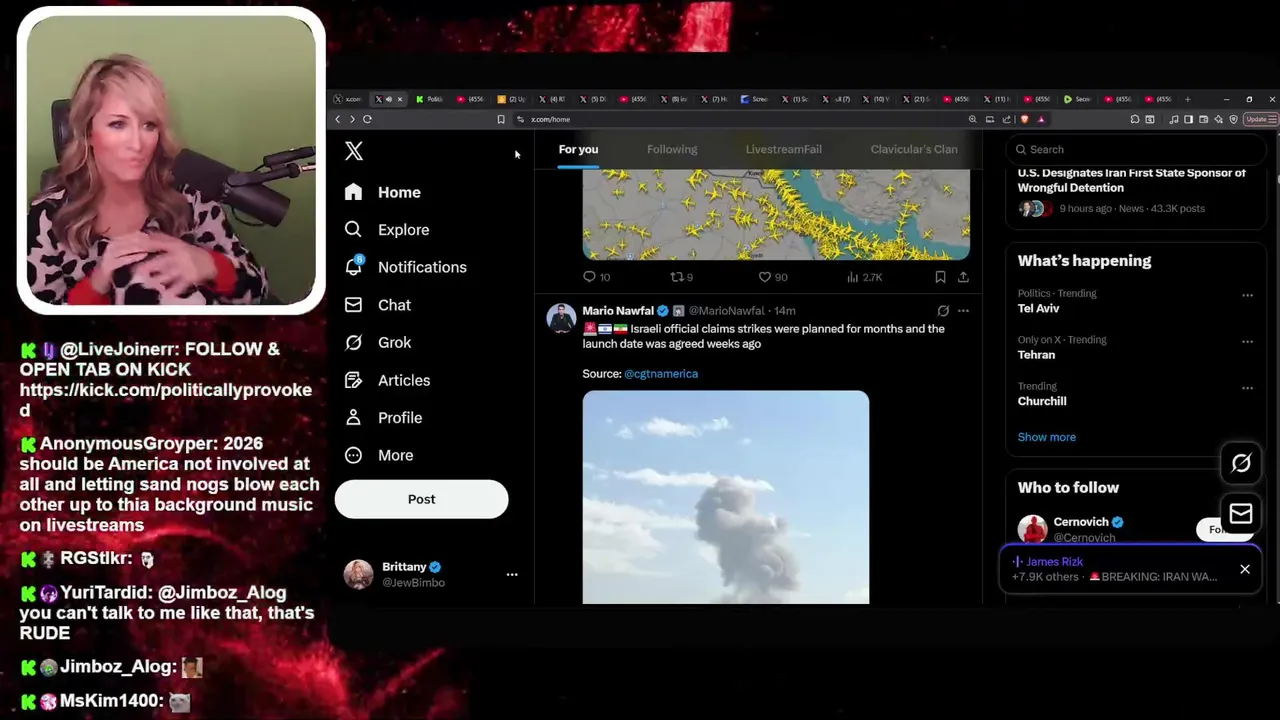Viewport: 1280px width, 720px height.
Task: View analytics for the flight map post
Action: [864, 277]
